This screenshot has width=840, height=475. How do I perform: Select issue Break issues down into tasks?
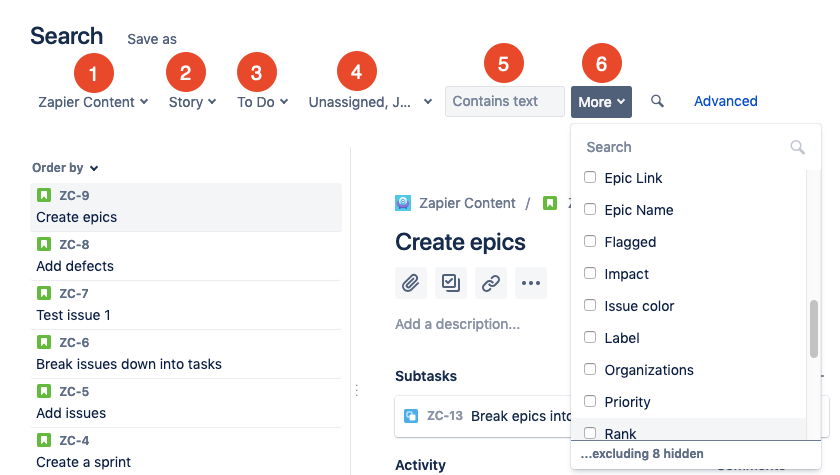point(186,354)
